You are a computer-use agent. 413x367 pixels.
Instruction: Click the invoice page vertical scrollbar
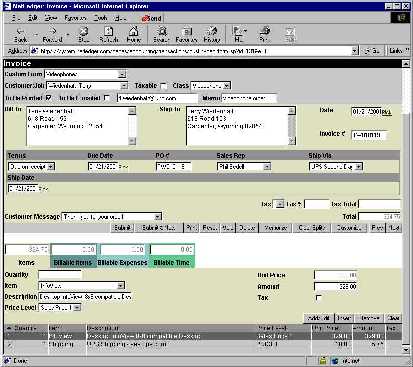click(406, 207)
